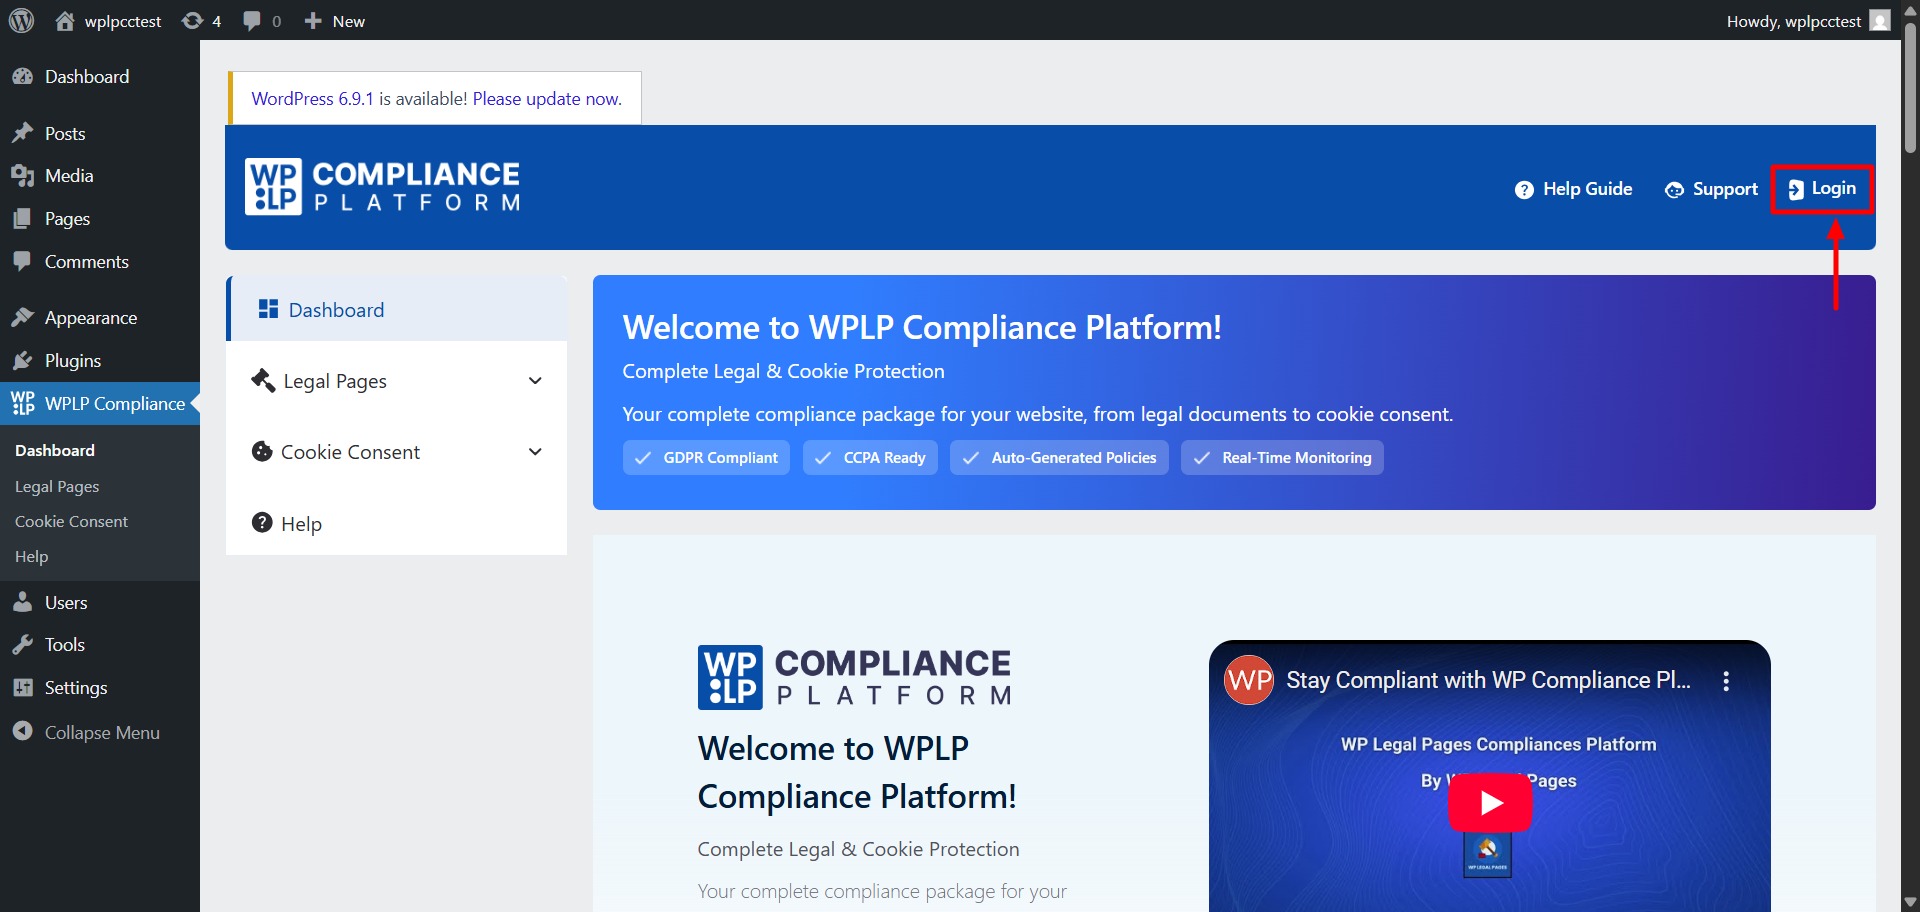Viewport: 1920px width, 912px height.
Task: Select the Dashboard tab in plugin panel
Action: 336,310
